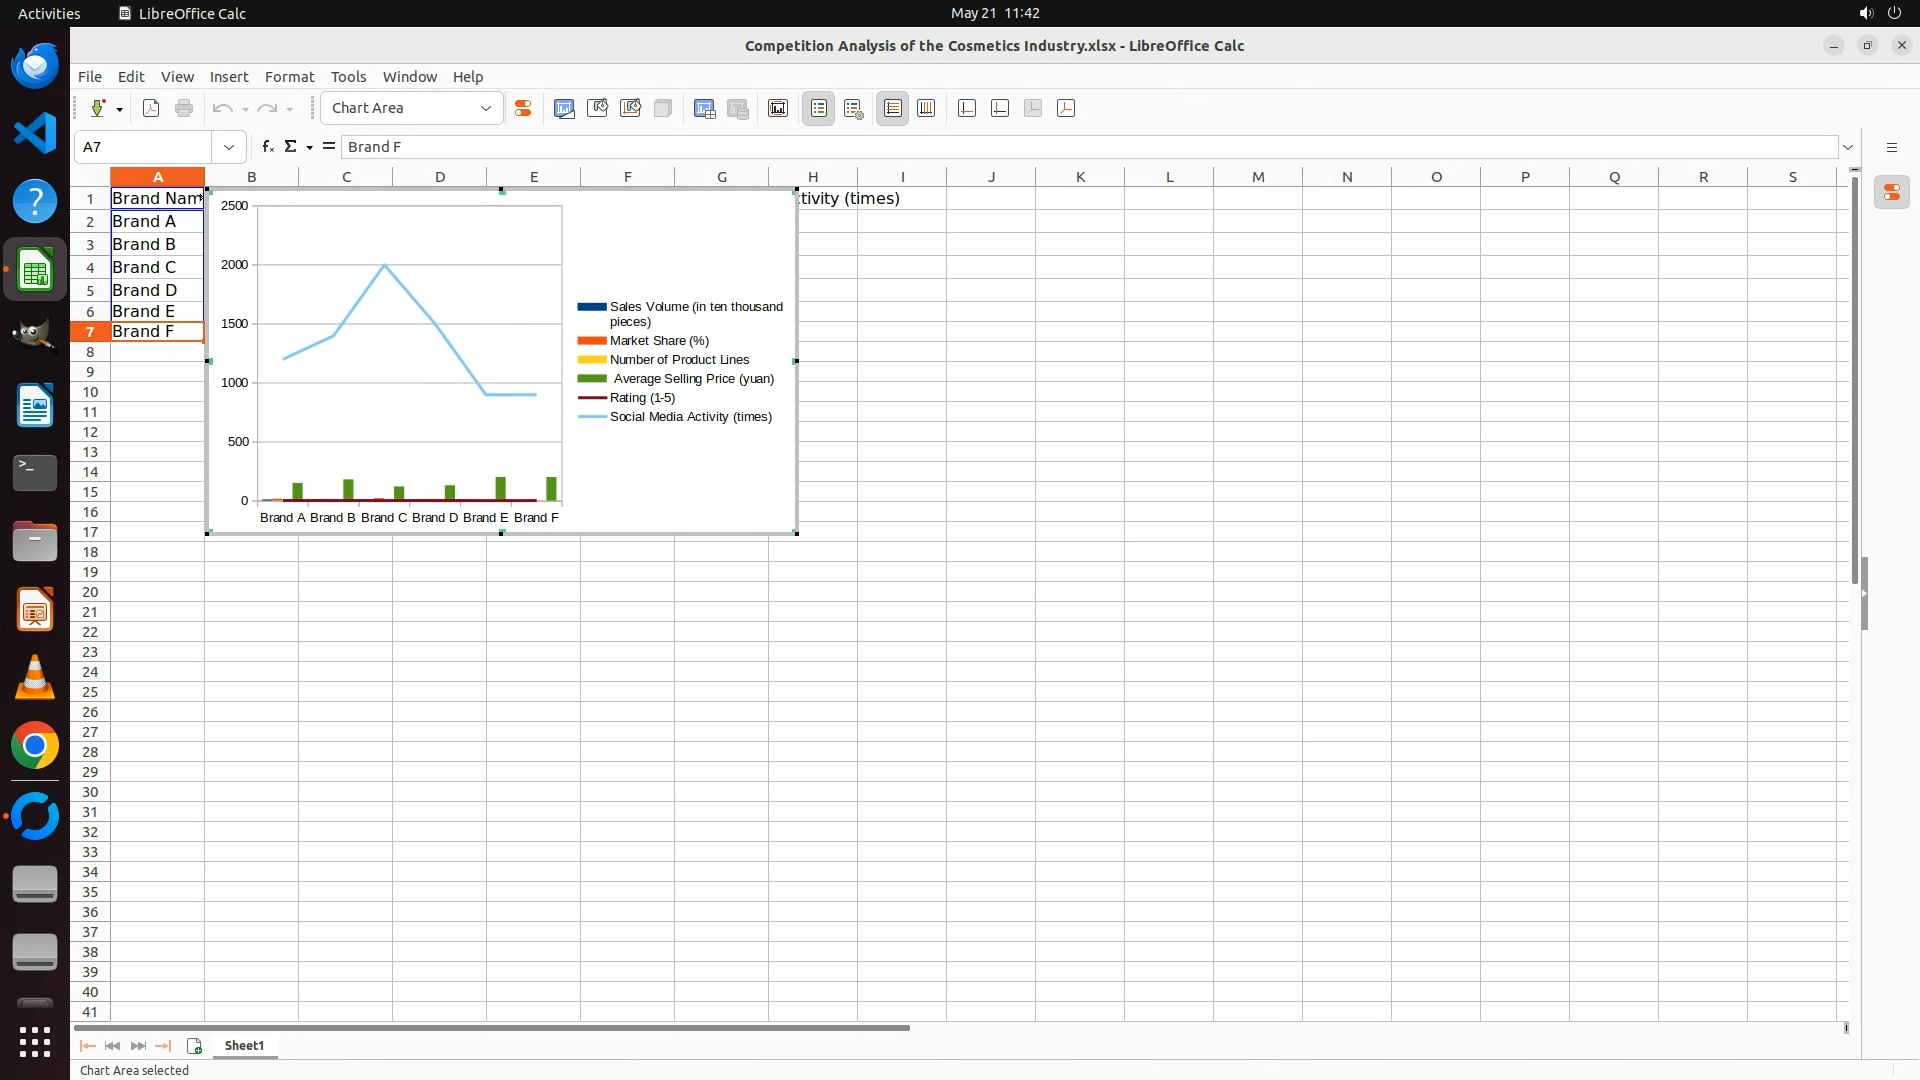Click Average Selling Price green legend swatch
The width and height of the screenshot is (1920, 1080).
(592, 379)
